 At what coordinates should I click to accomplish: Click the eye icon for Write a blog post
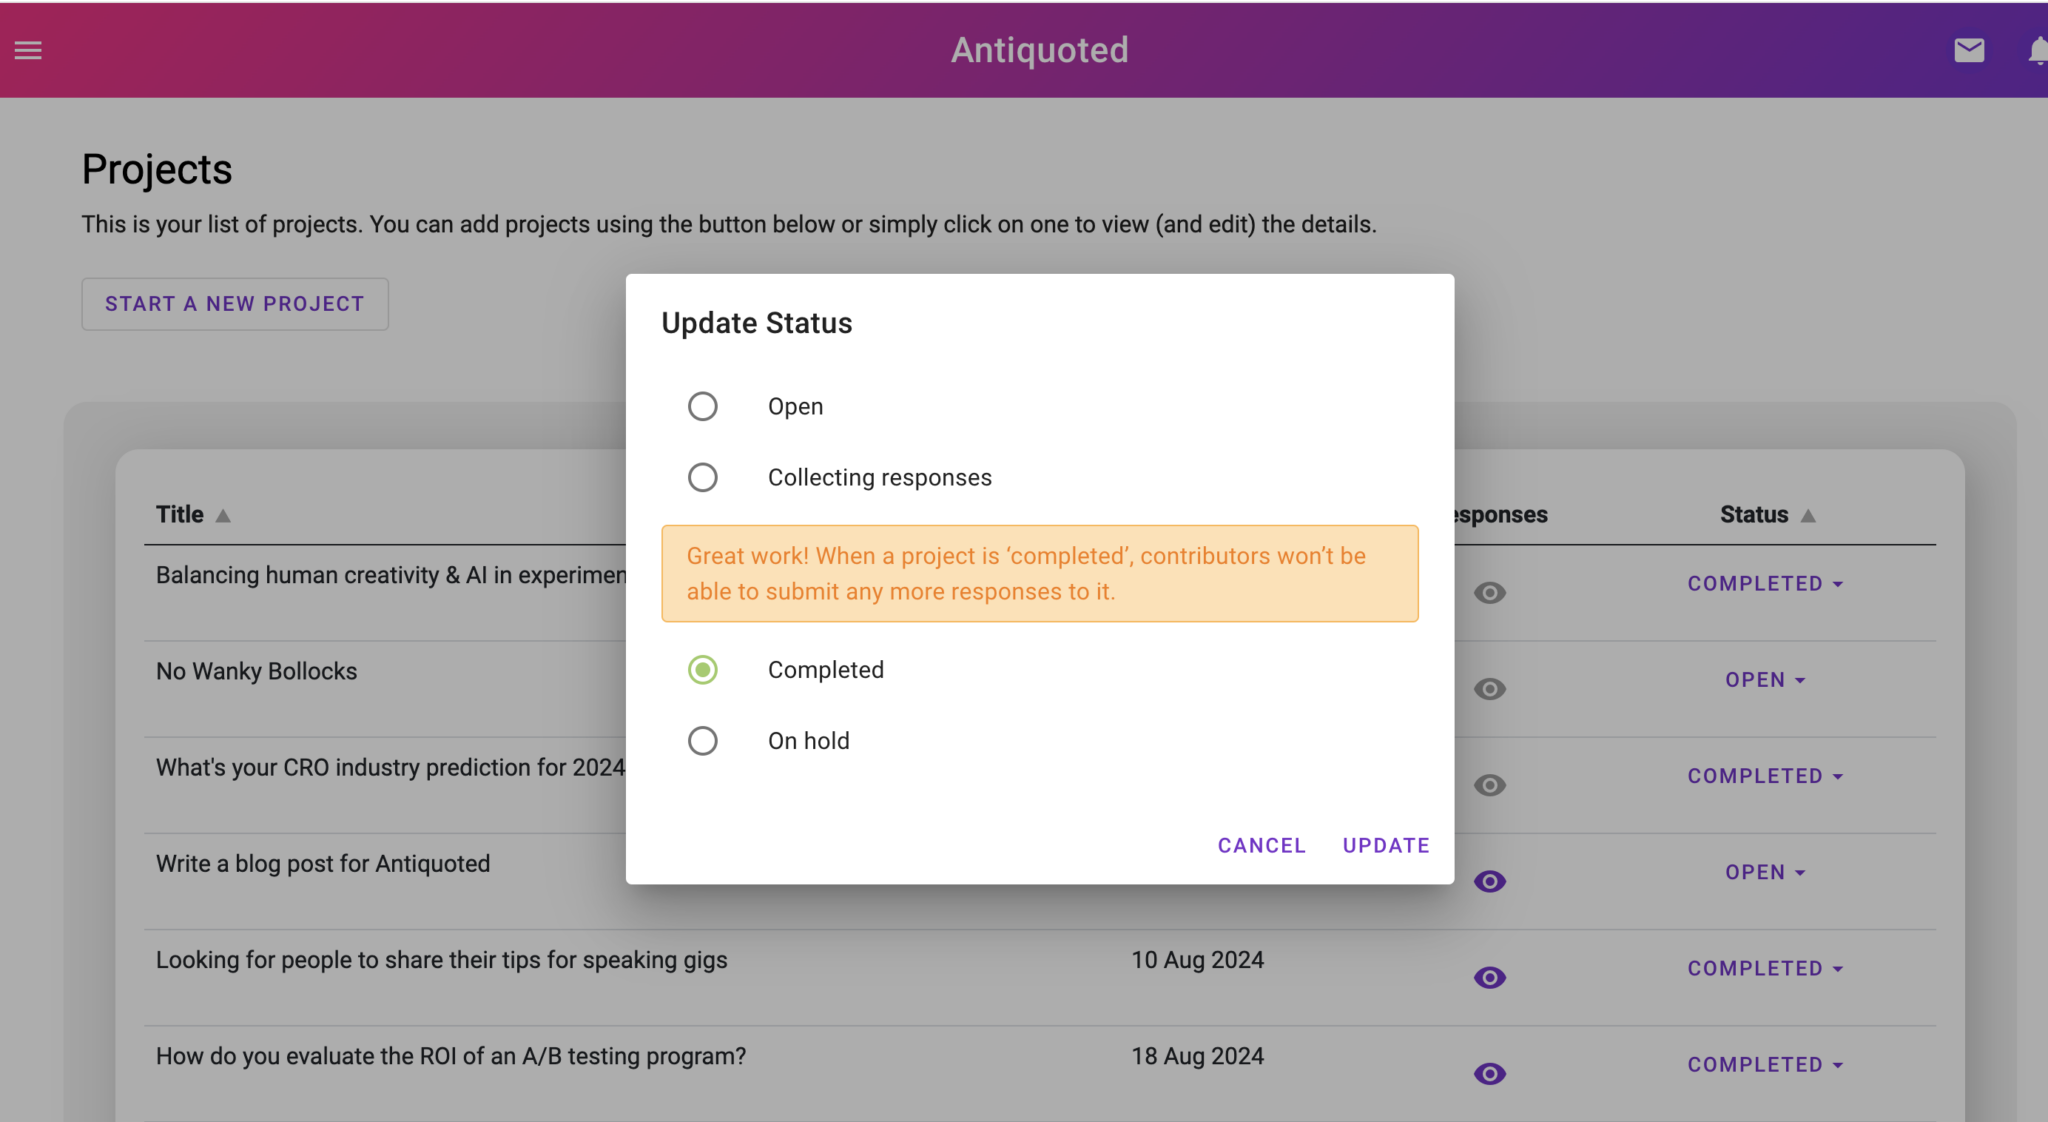coord(1490,879)
